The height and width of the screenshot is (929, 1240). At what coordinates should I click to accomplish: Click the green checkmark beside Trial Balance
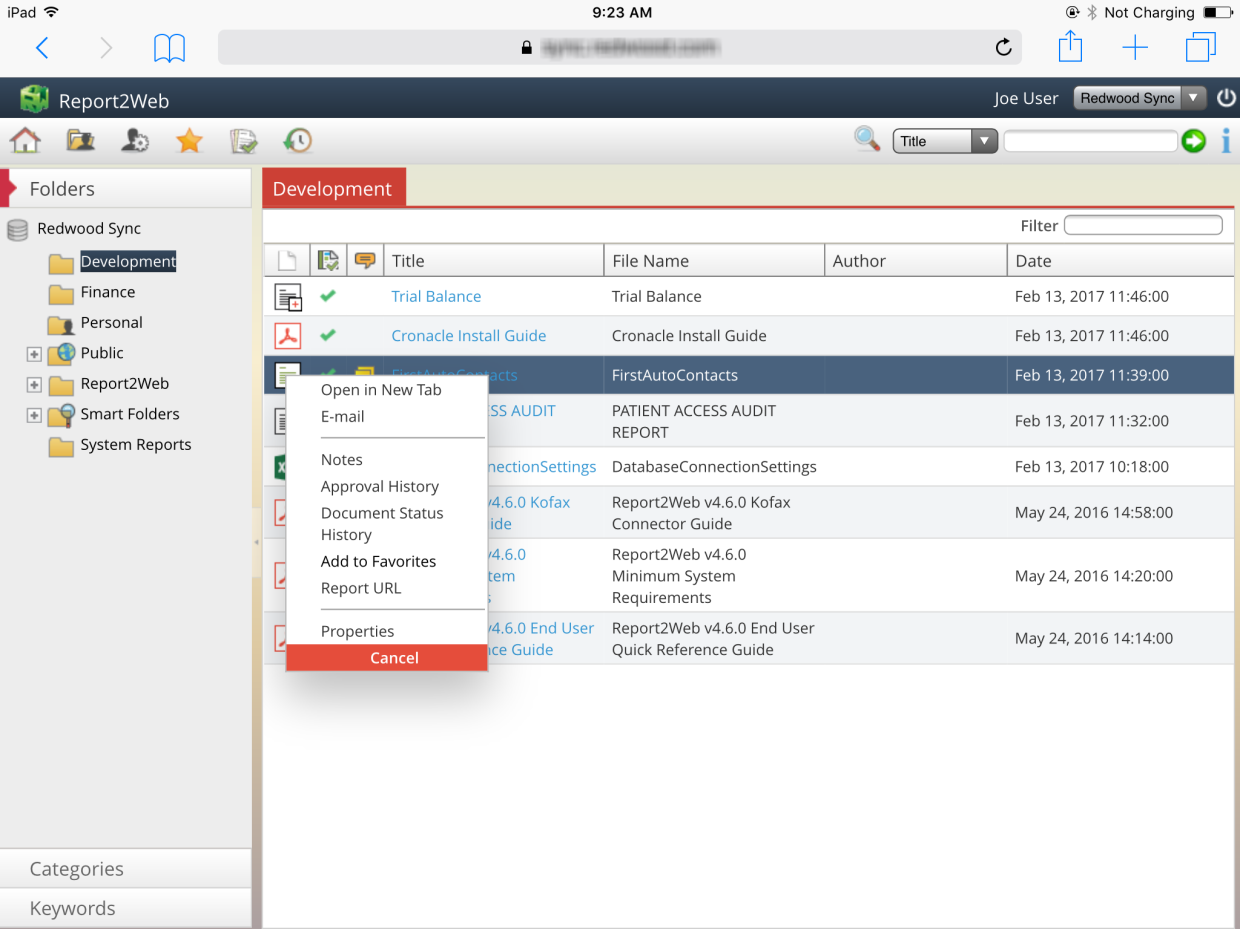[327, 297]
